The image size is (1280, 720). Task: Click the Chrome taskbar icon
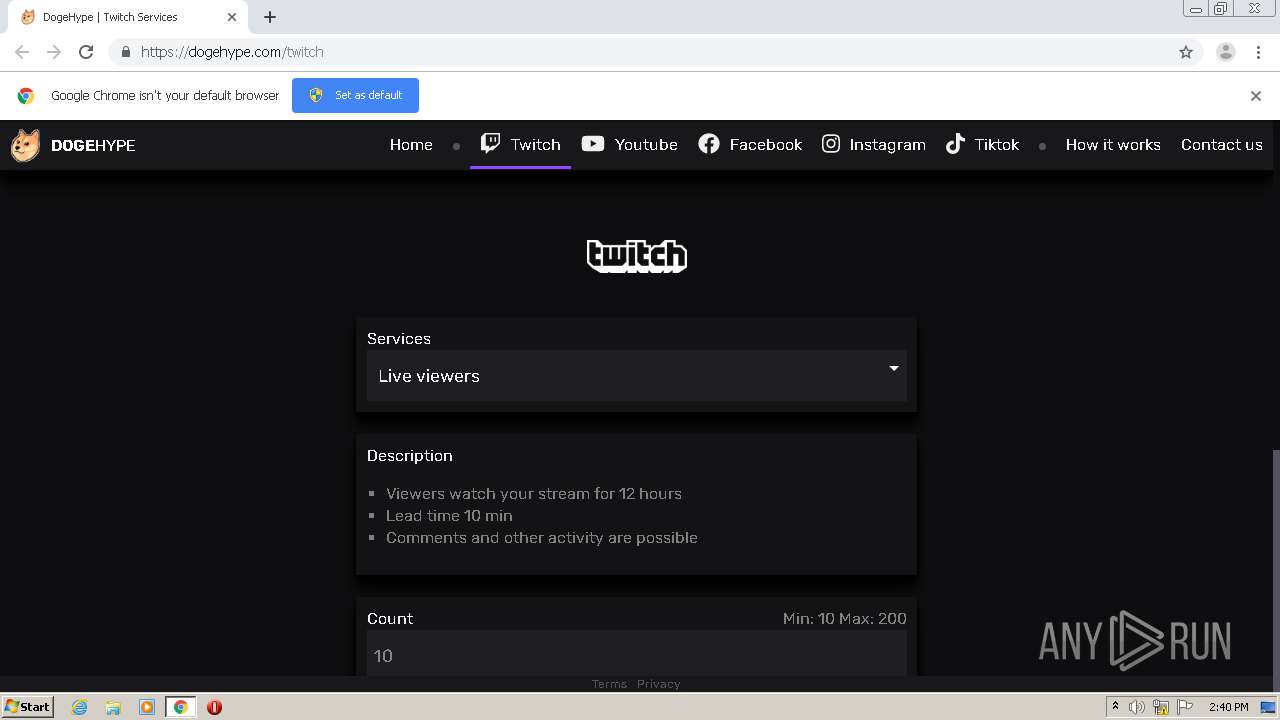tap(181, 707)
